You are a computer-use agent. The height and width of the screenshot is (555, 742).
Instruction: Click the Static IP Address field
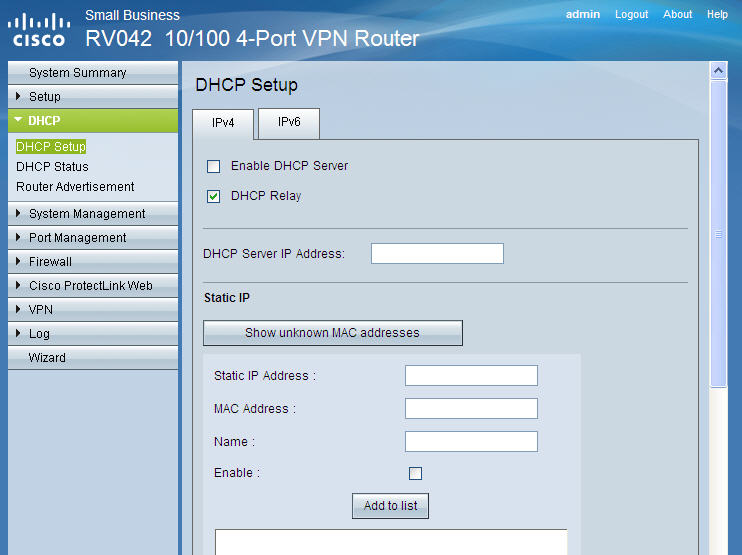471,376
